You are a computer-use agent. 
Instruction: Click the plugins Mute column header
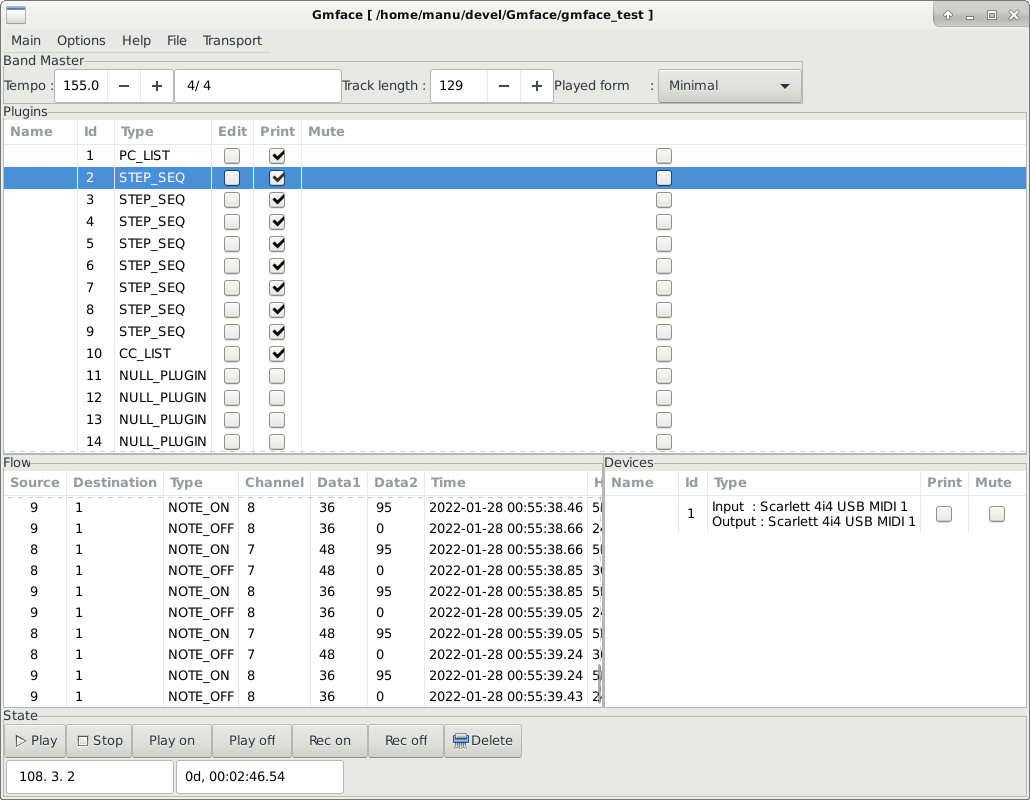[x=663, y=131]
